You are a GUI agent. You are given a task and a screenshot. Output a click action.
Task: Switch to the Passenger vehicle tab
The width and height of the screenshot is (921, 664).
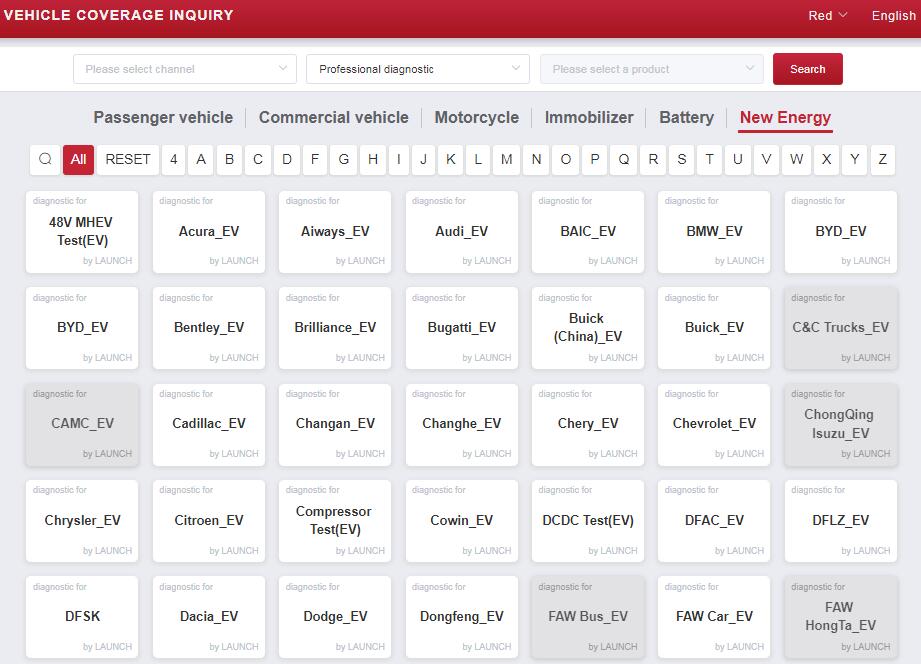(163, 118)
